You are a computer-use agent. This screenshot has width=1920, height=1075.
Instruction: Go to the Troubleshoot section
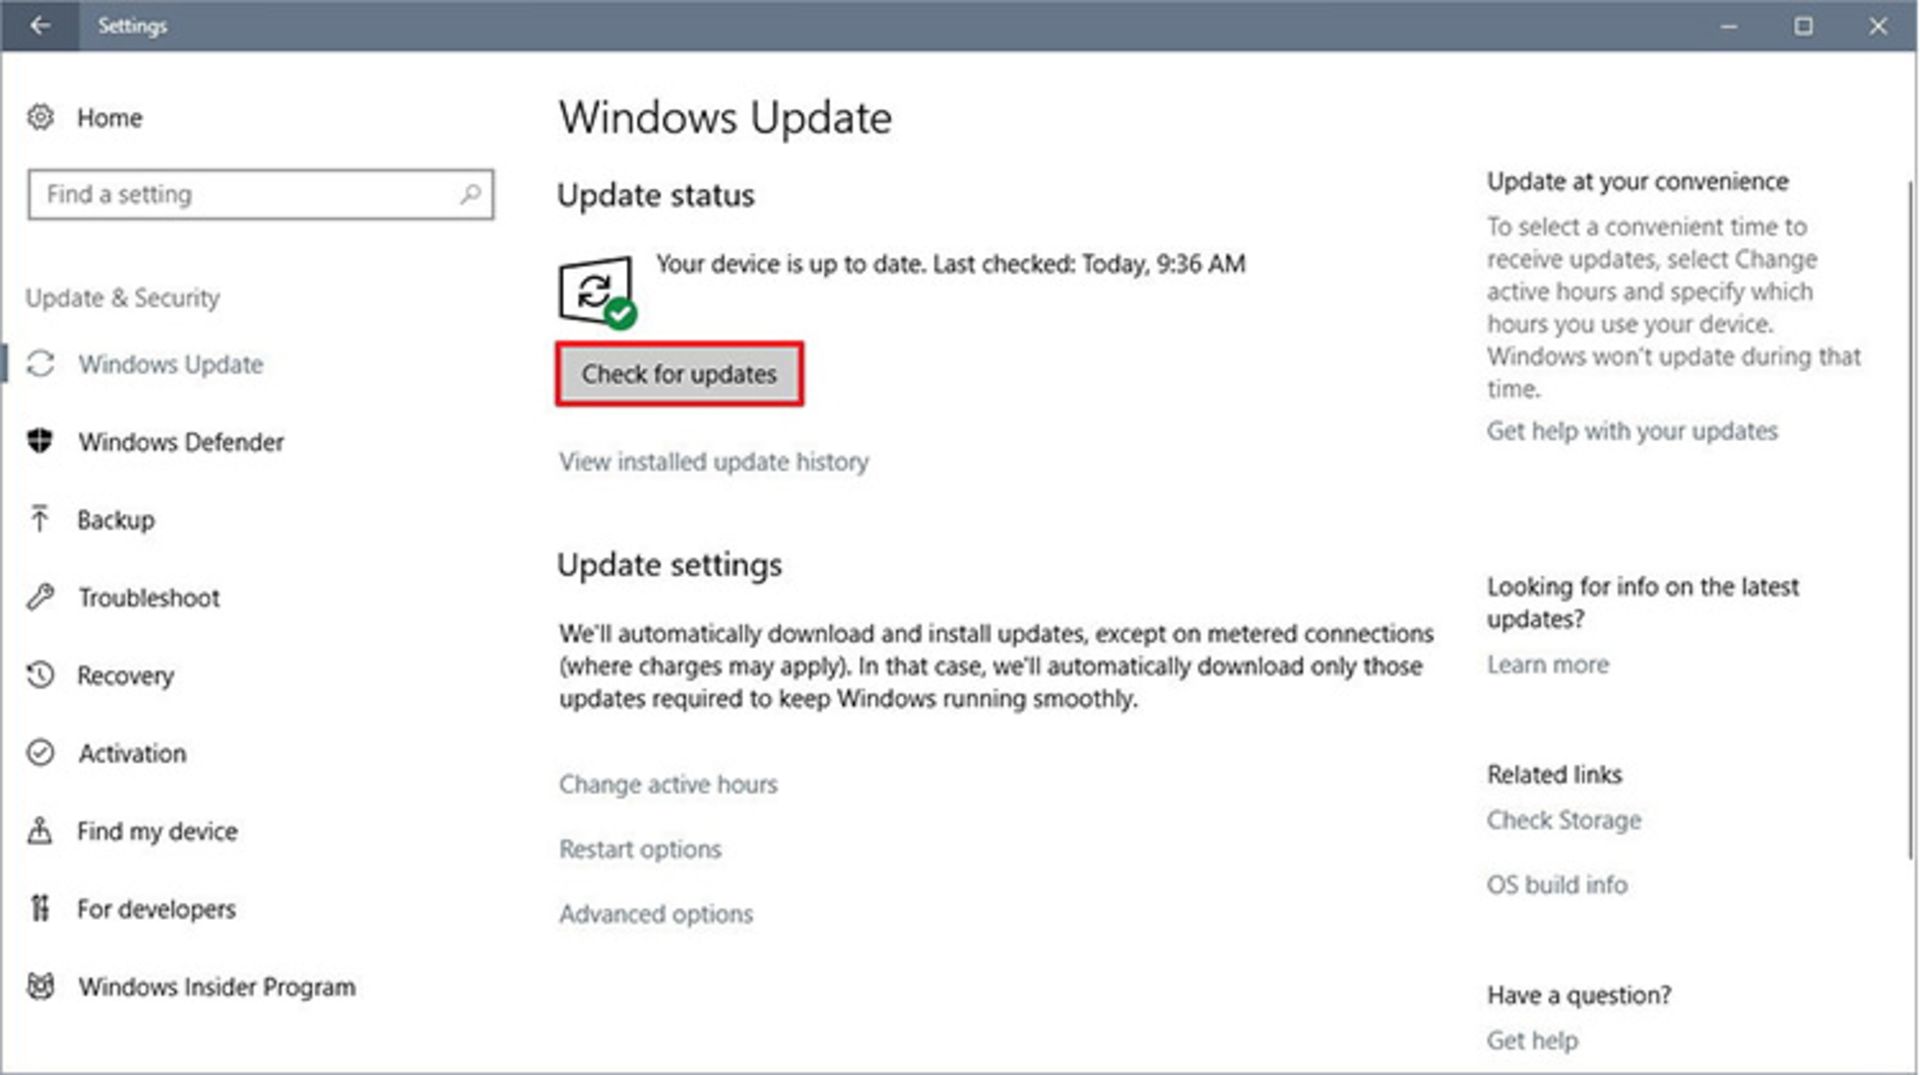tap(149, 598)
